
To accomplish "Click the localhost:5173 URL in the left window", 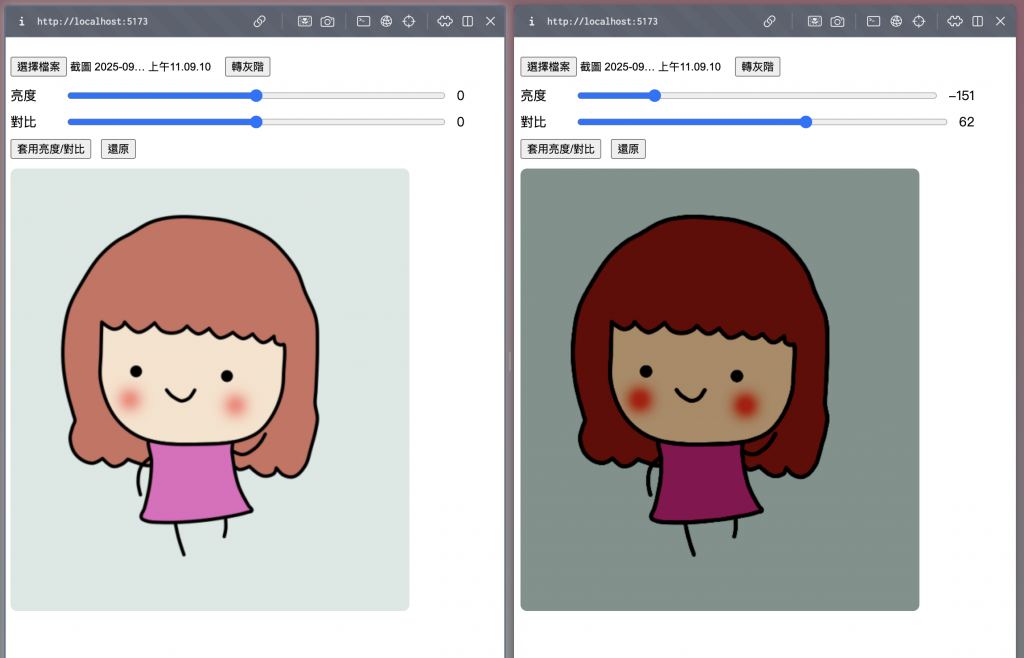I will tap(92, 22).
